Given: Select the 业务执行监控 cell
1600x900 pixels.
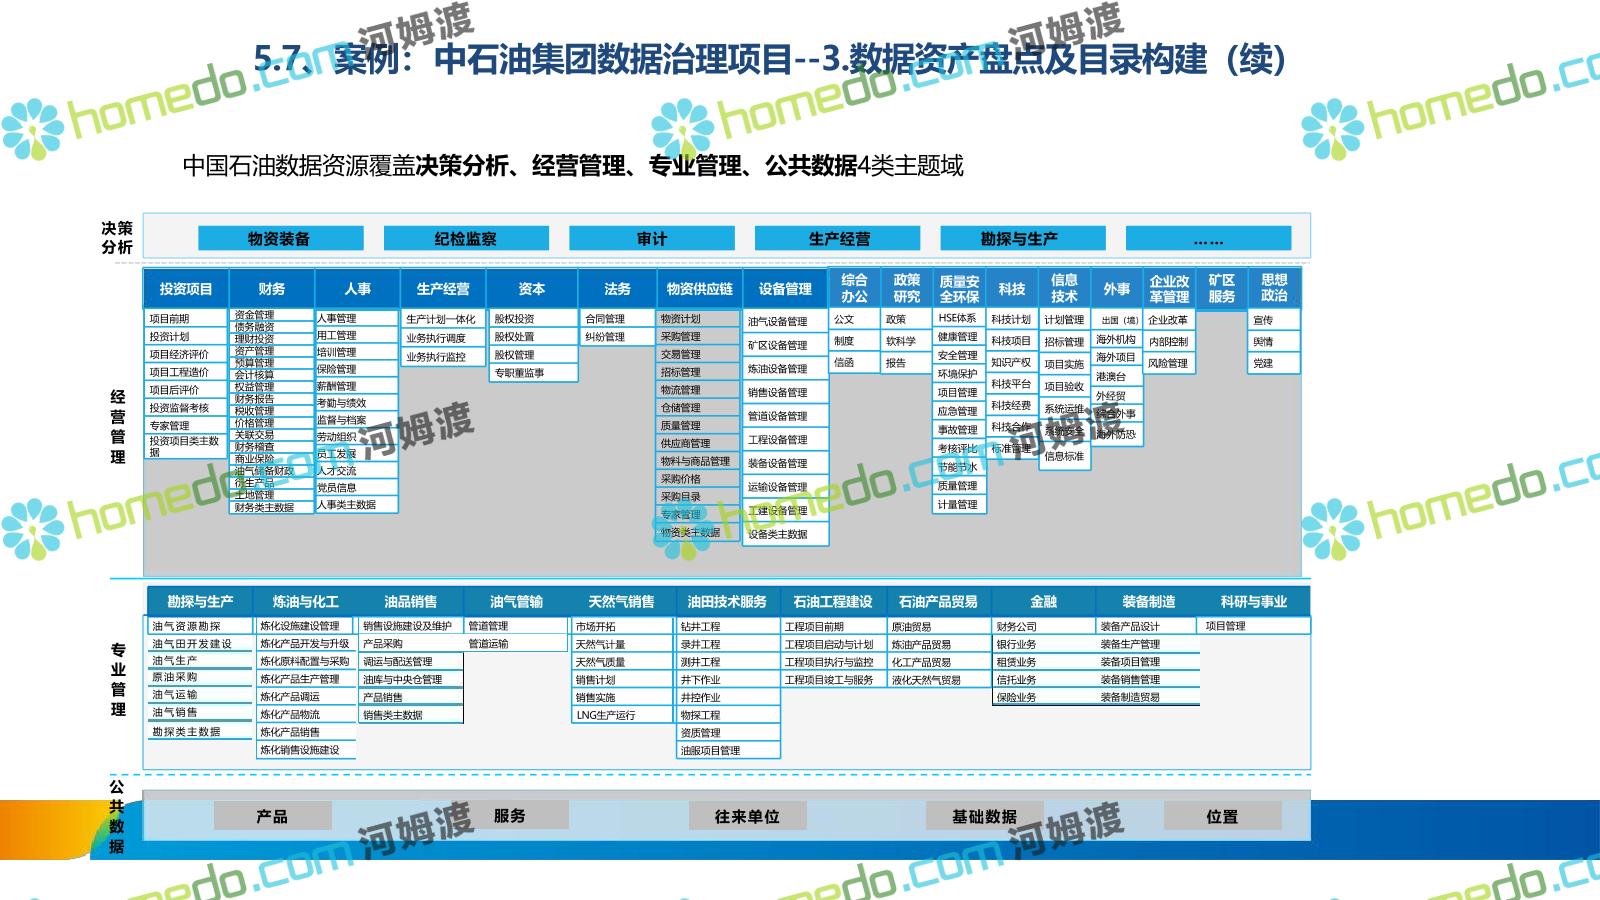Looking at the screenshot, I should click(x=442, y=356).
